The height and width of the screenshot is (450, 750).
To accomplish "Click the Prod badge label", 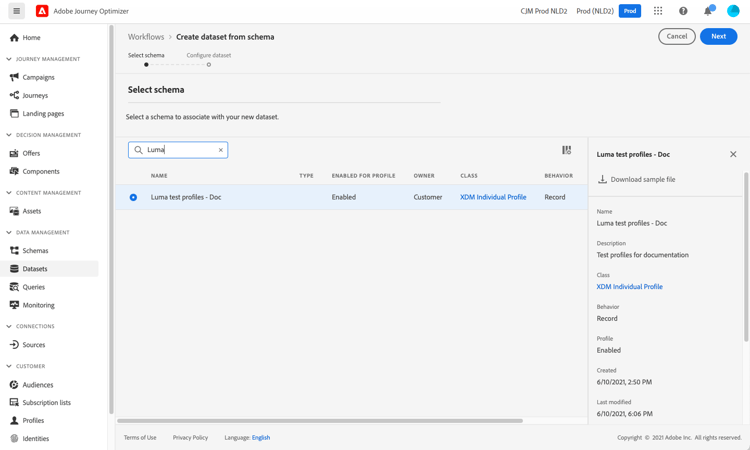I will coord(630,11).
